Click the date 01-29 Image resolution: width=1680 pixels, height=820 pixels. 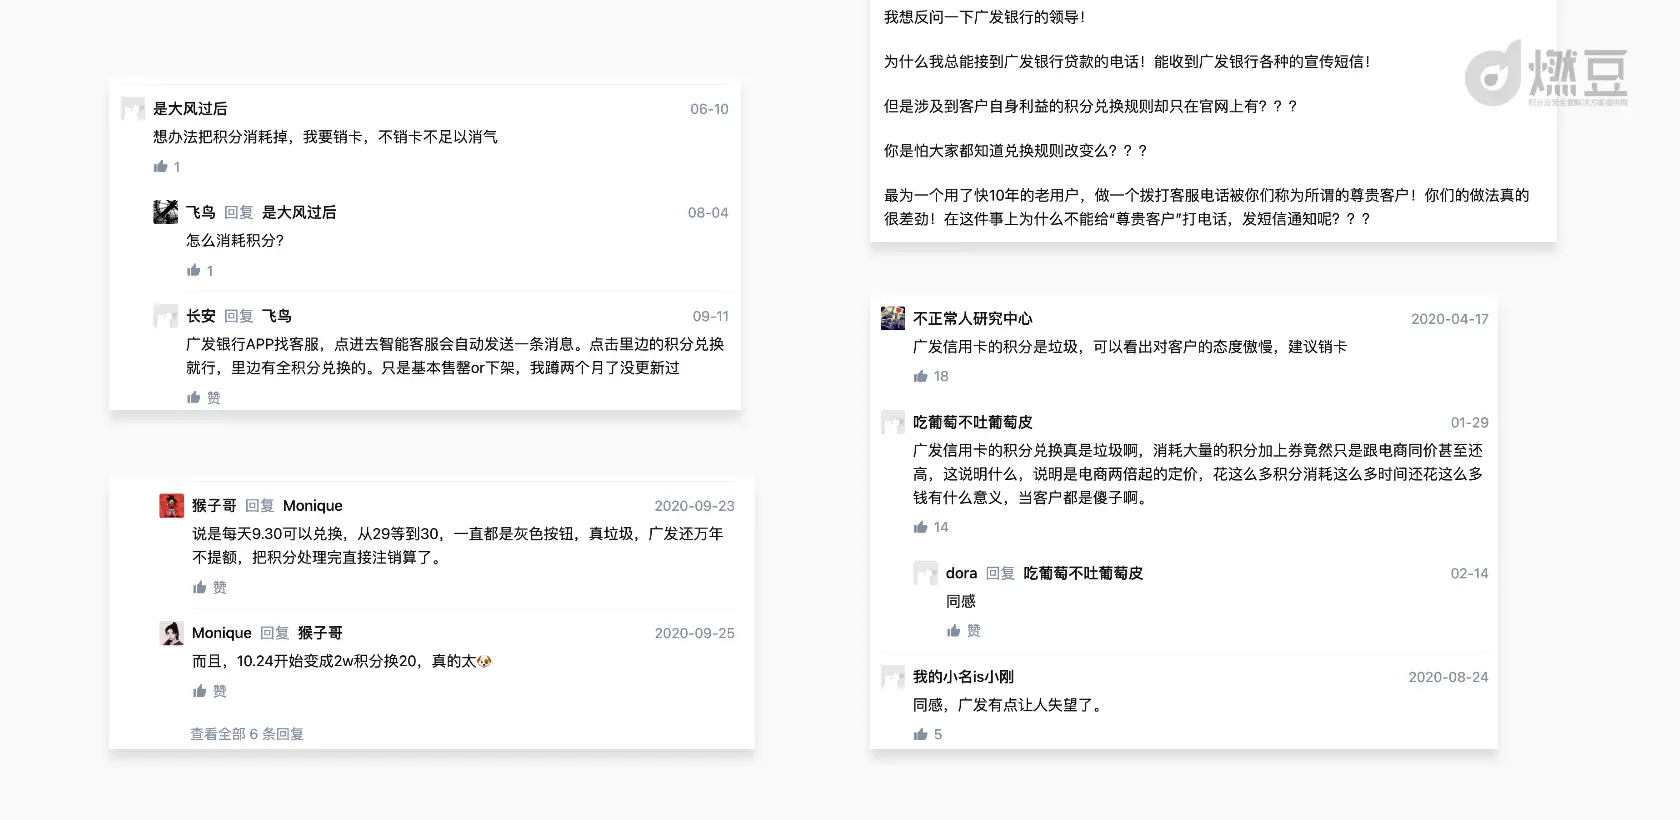tap(1470, 423)
